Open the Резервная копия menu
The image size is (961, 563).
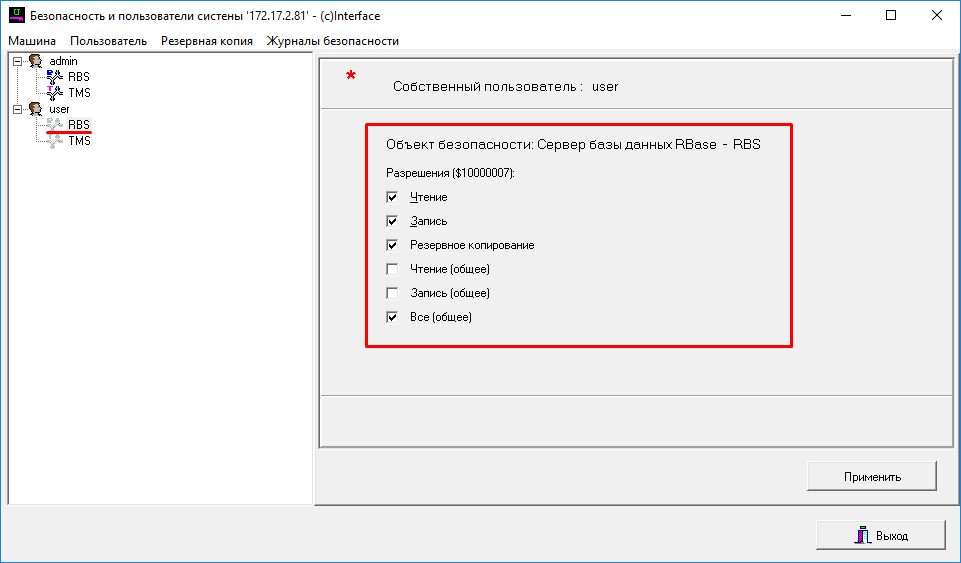pos(206,41)
